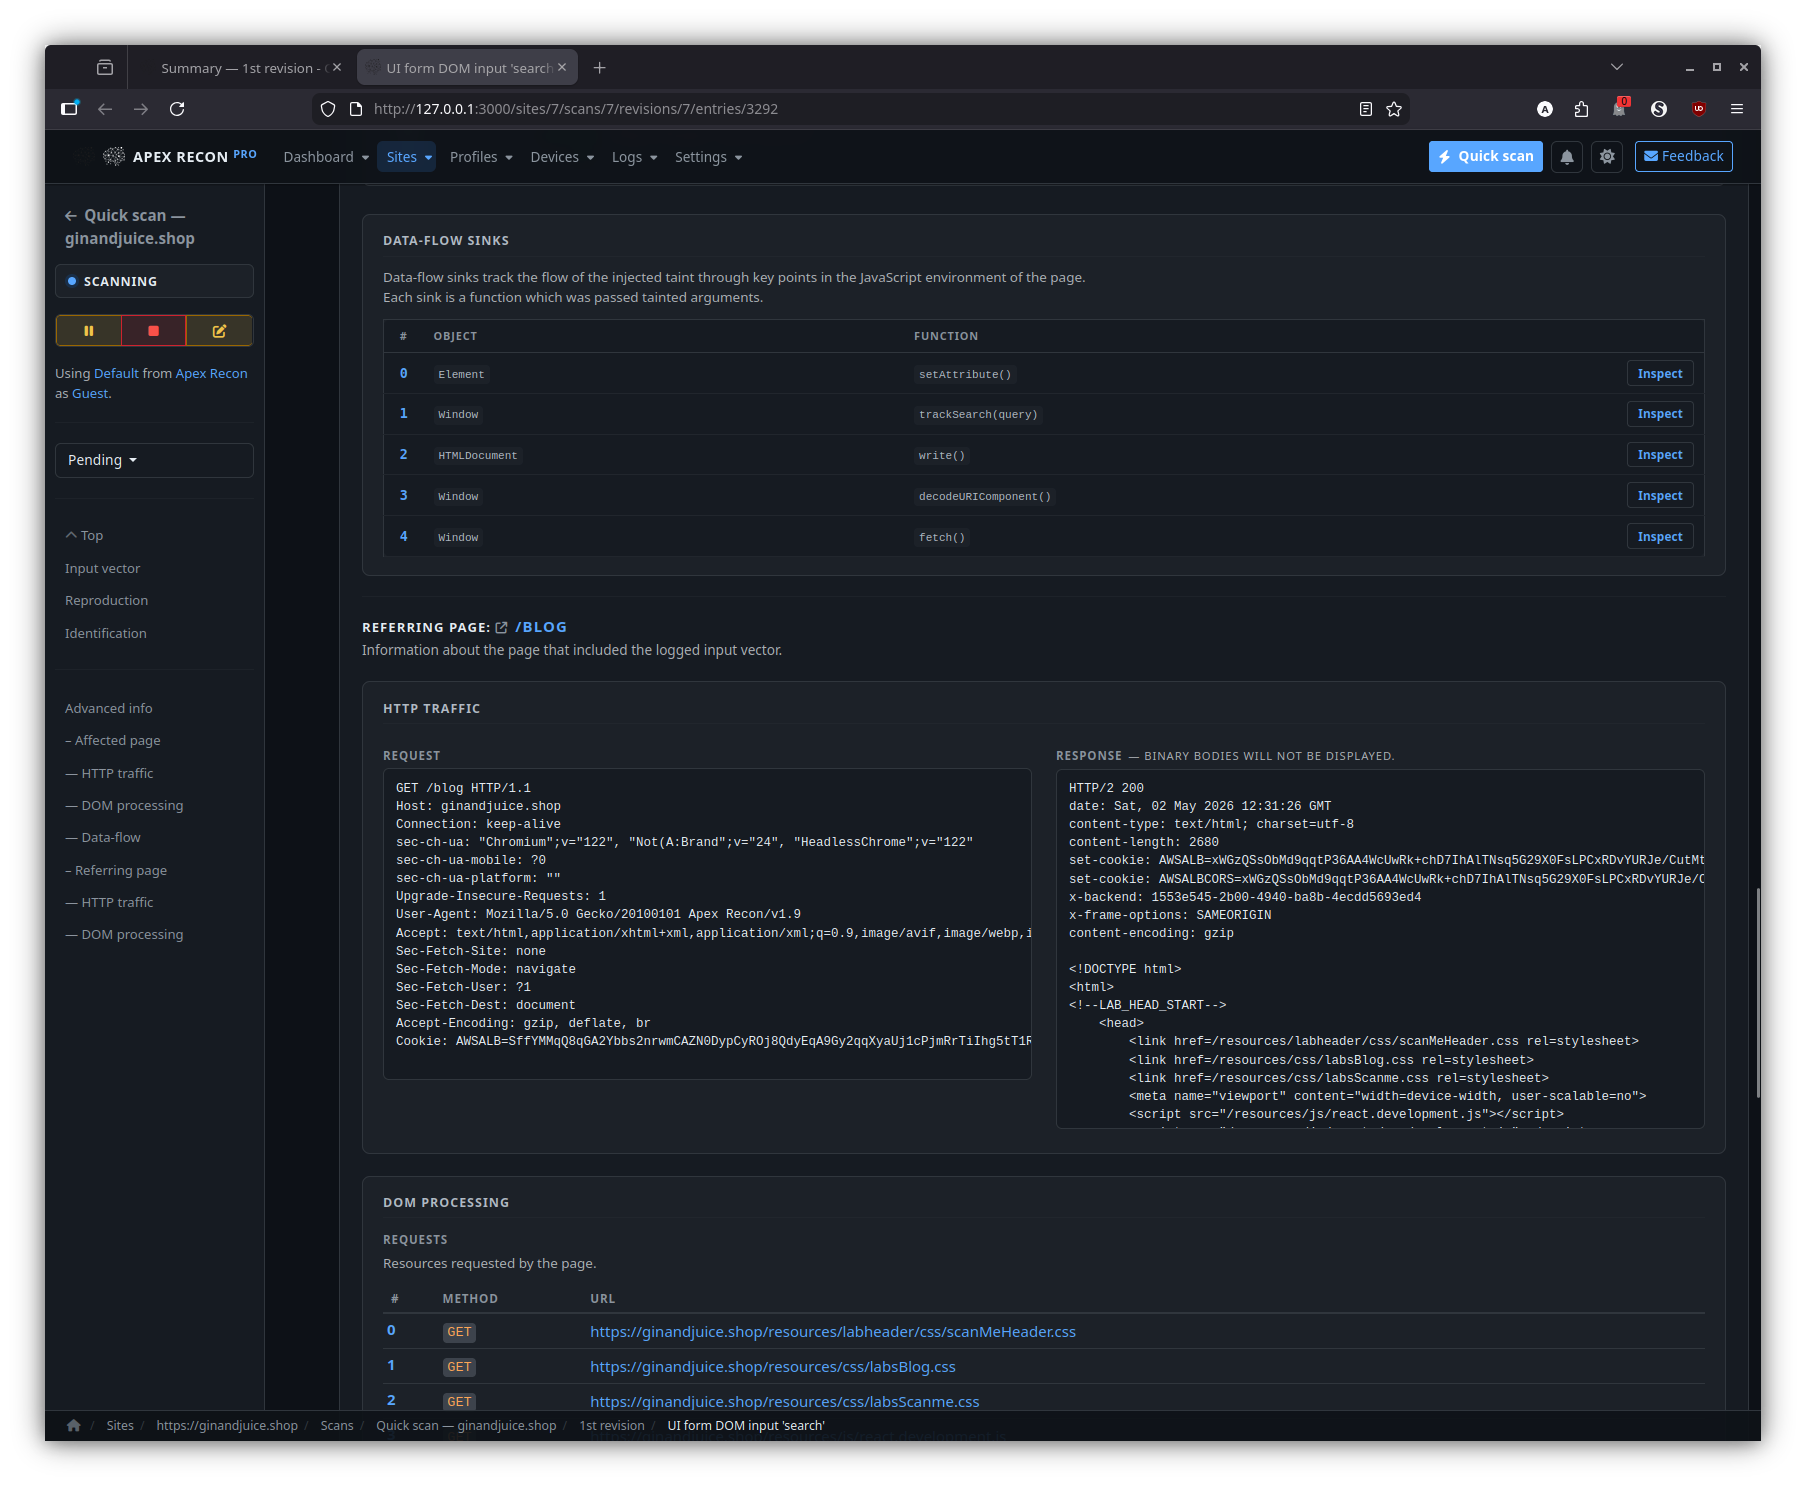Jump to Referring page section

(x=116, y=871)
